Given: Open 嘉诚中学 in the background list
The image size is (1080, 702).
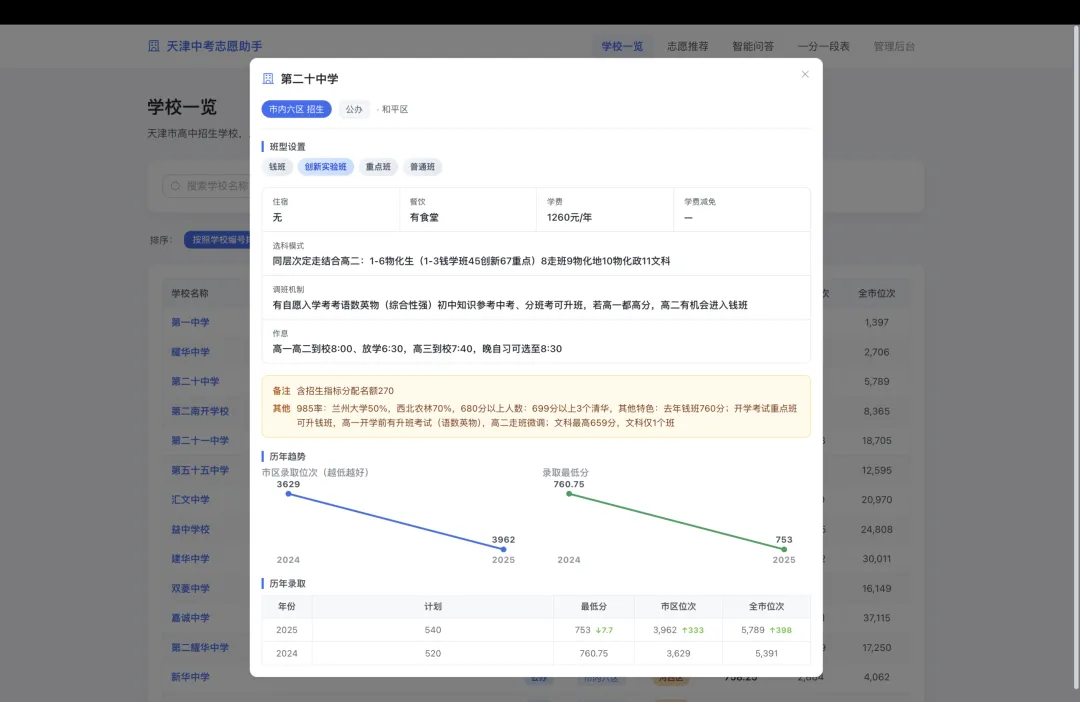Looking at the screenshot, I should pyautogui.click(x=190, y=618).
